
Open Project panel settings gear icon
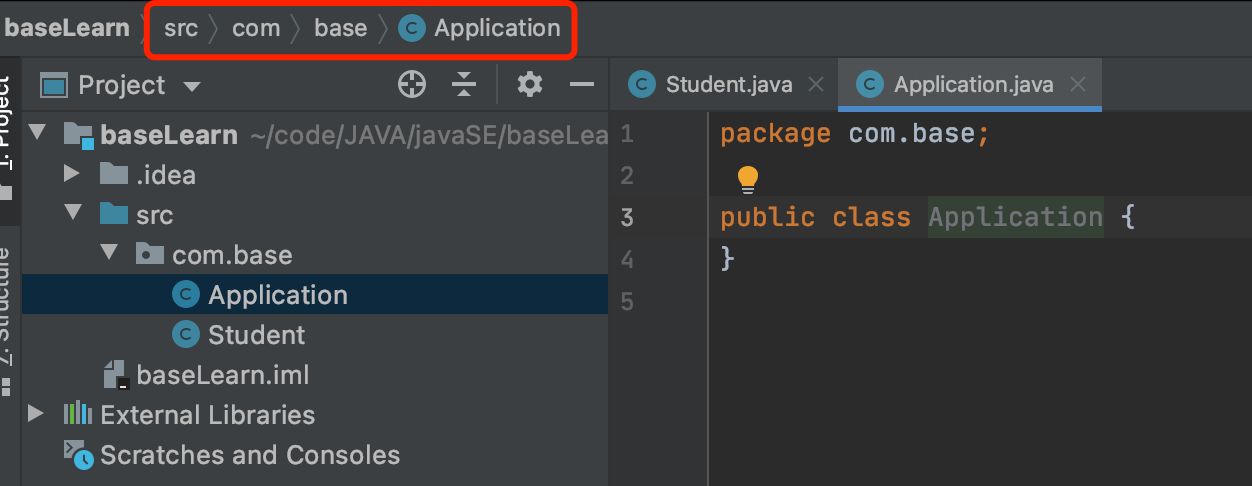pyautogui.click(x=529, y=85)
